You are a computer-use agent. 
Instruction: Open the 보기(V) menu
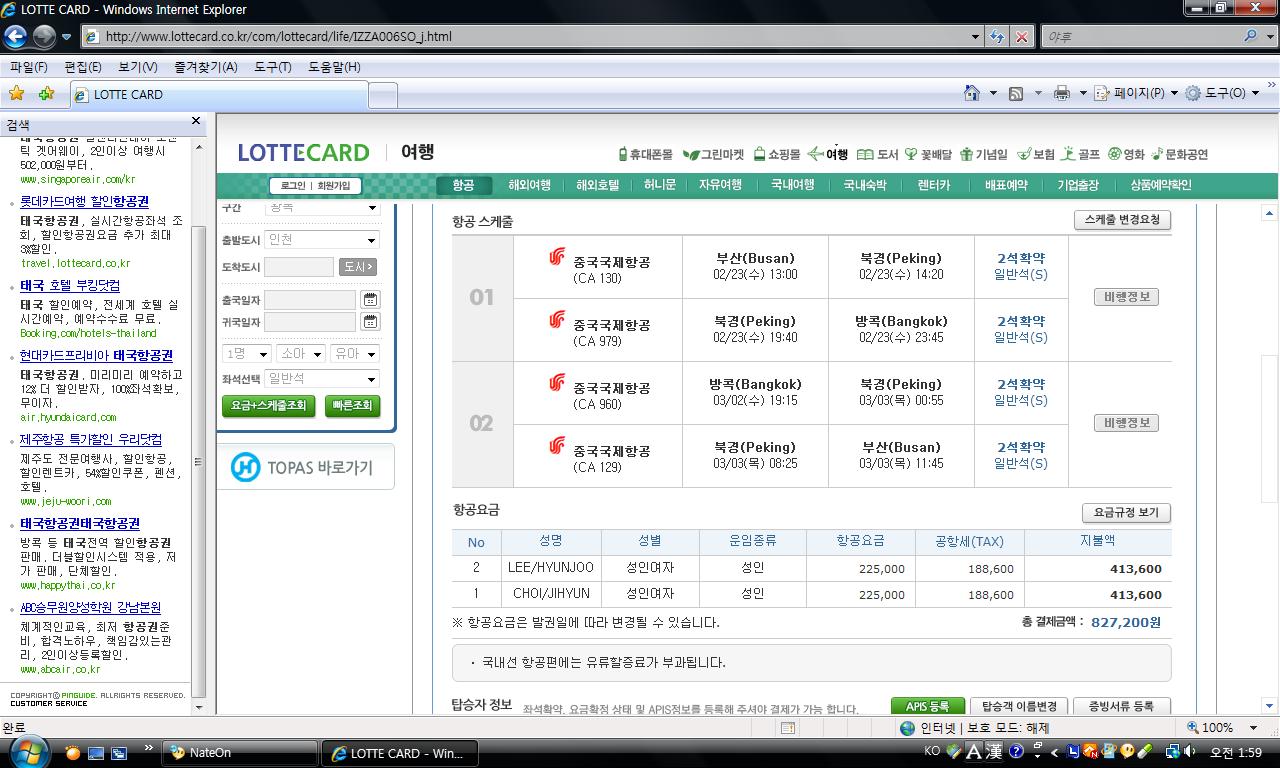pos(138,67)
